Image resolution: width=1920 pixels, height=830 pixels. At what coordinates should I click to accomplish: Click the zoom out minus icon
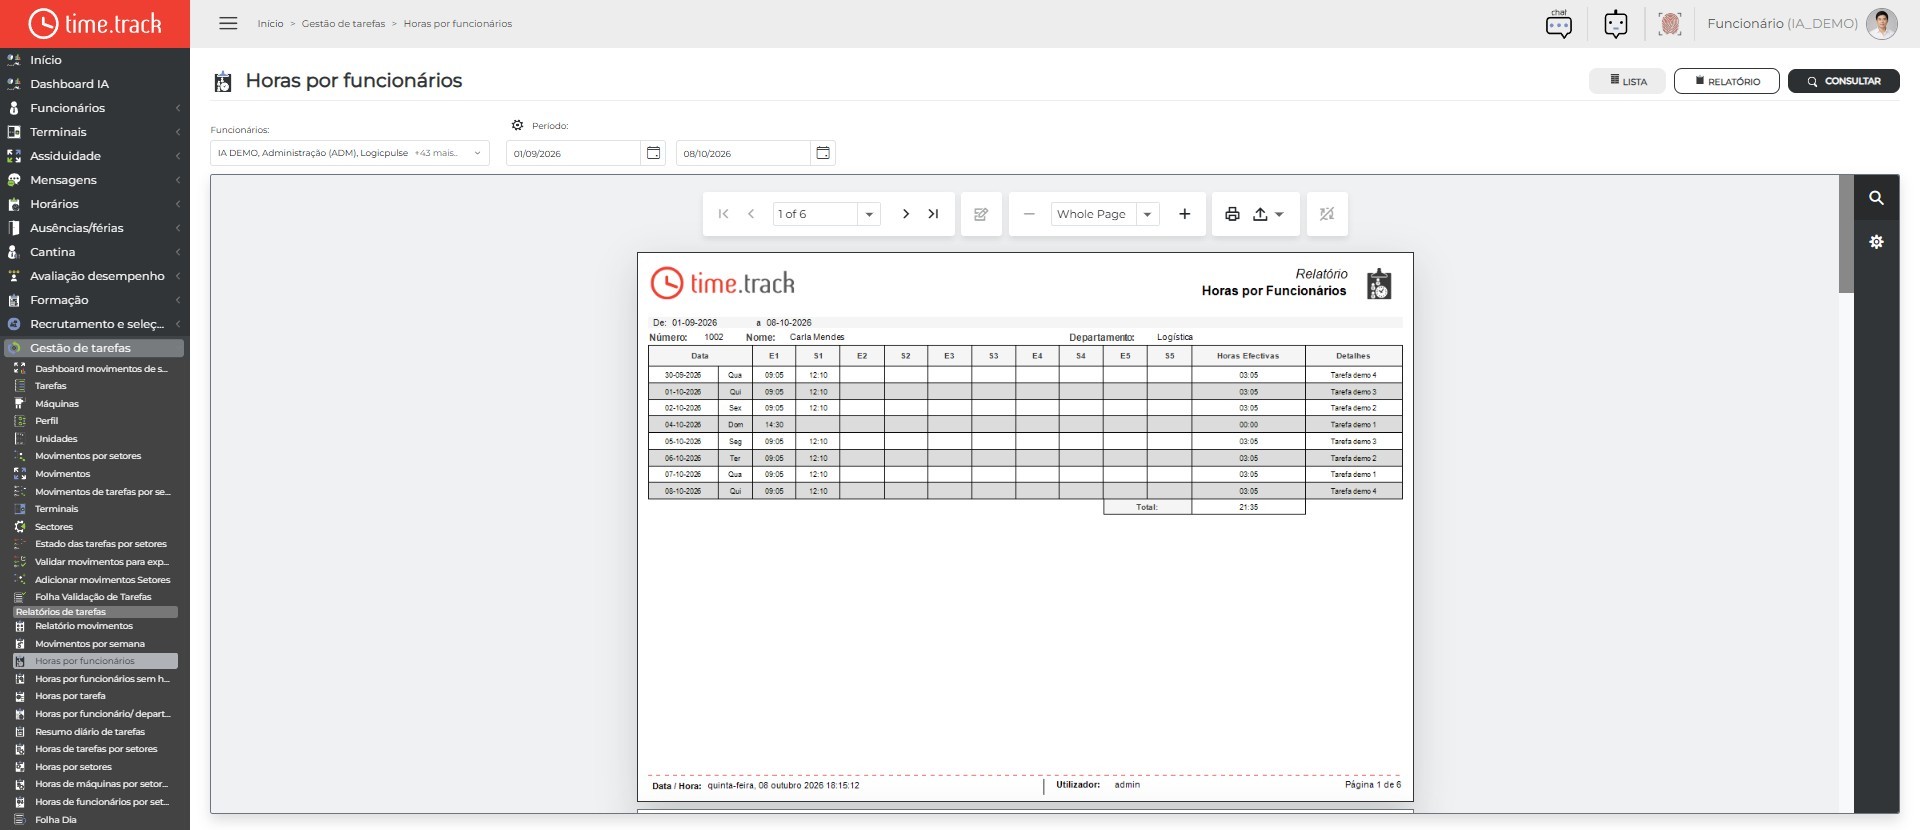(1029, 214)
